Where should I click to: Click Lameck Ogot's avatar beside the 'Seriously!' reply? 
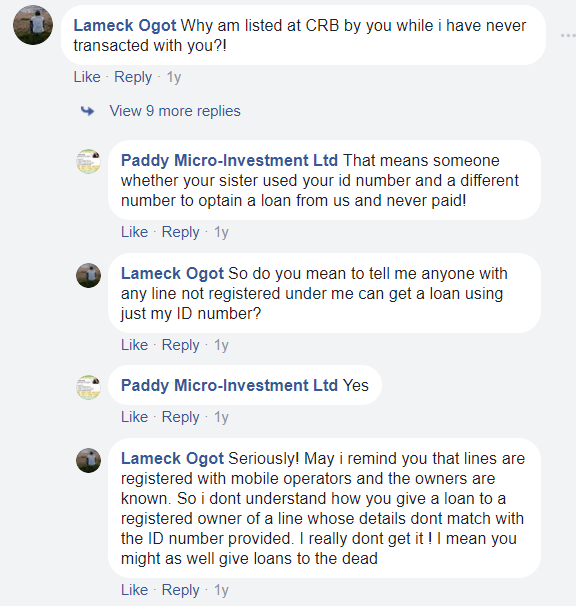point(88,460)
